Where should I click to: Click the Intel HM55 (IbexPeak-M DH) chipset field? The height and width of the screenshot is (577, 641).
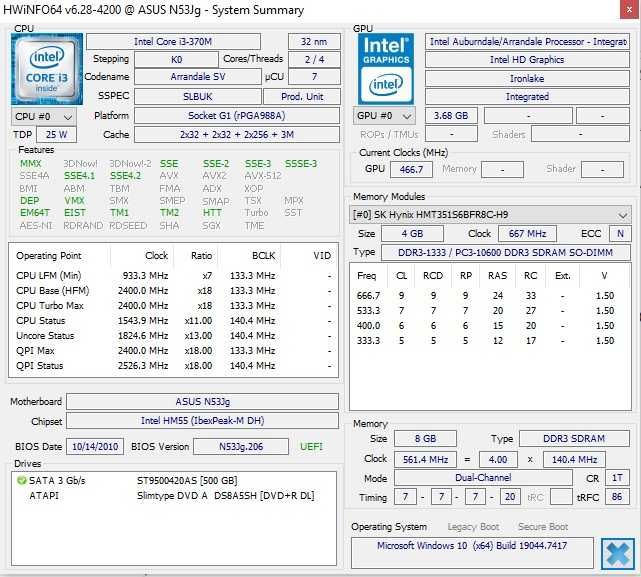click(x=202, y=421)
